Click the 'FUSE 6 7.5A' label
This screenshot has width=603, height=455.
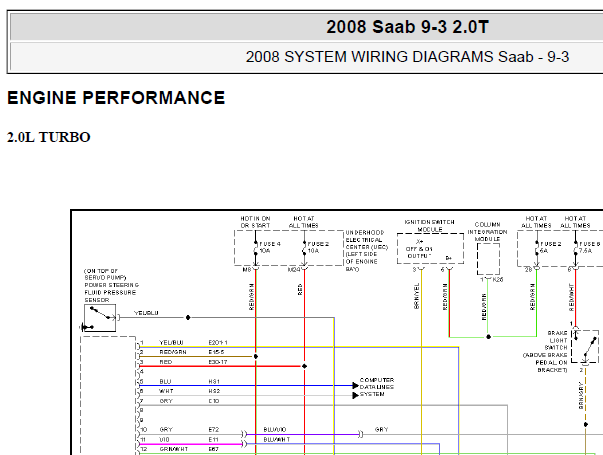coord(590,247)
